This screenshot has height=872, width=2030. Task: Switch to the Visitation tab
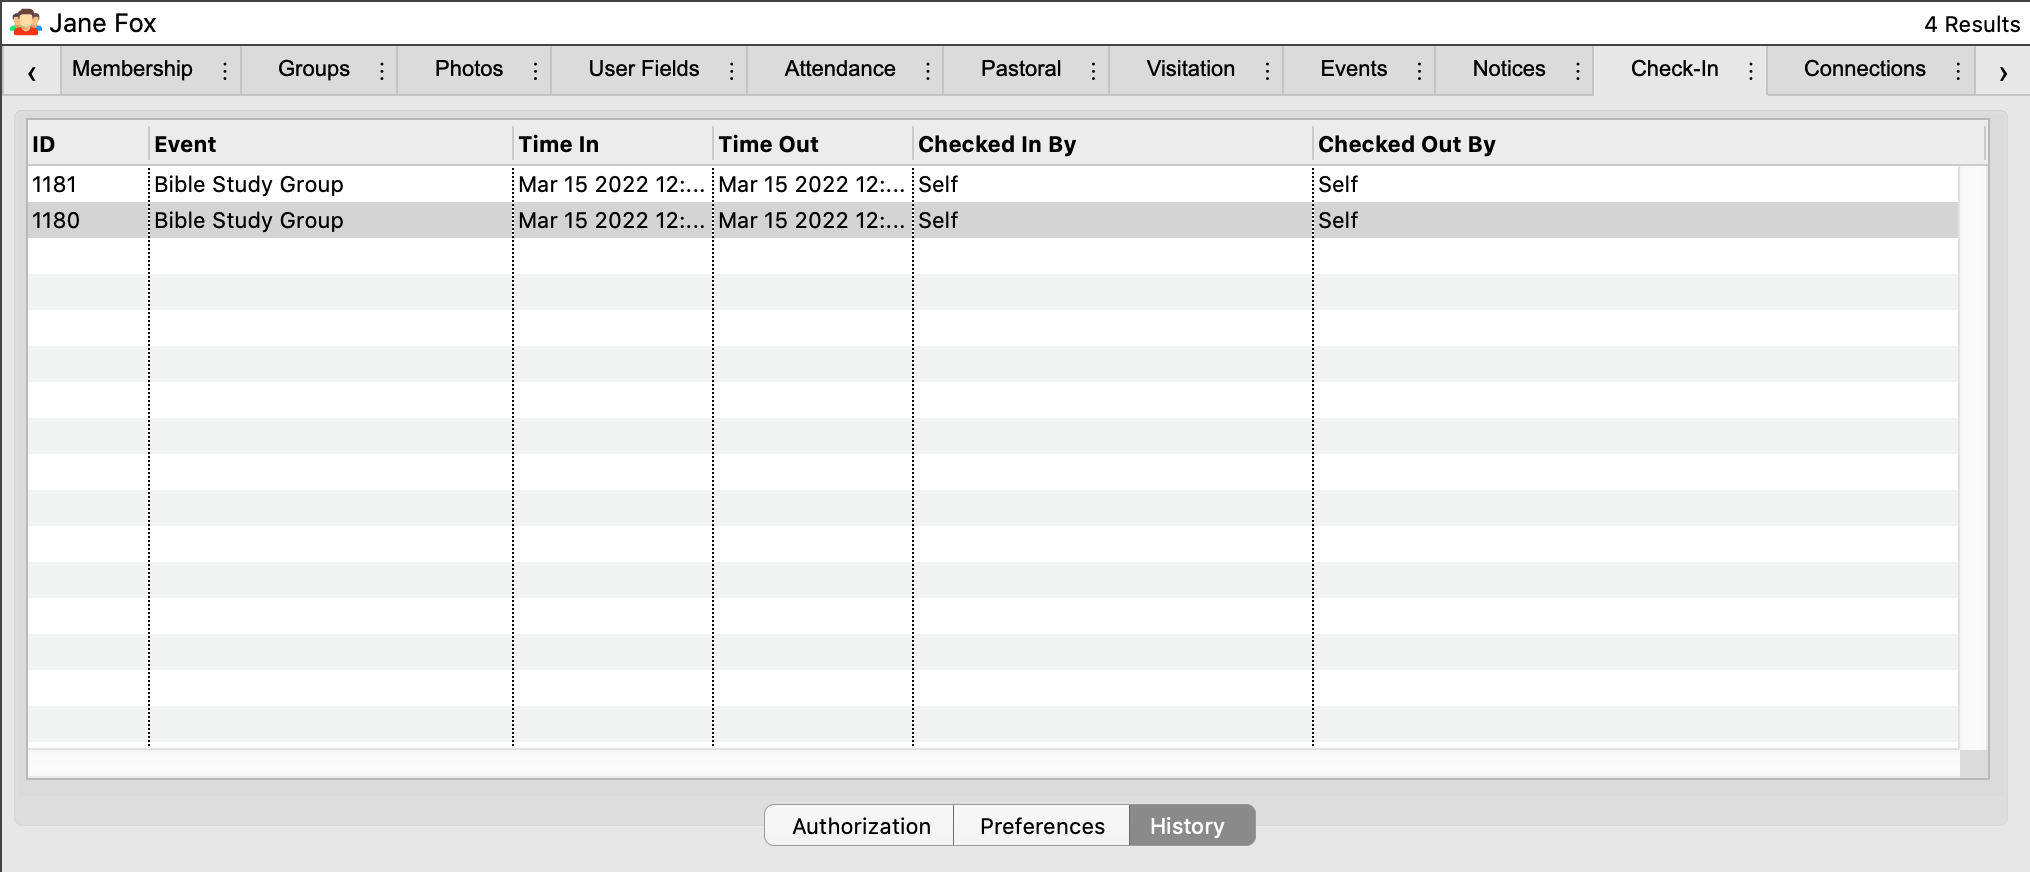tap(1190, 69)
